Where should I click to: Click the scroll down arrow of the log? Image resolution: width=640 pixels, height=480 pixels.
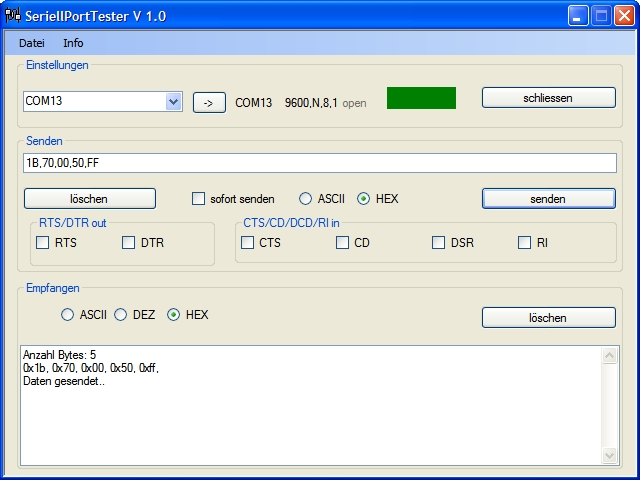pyautogui.click(x=610, y=455)
